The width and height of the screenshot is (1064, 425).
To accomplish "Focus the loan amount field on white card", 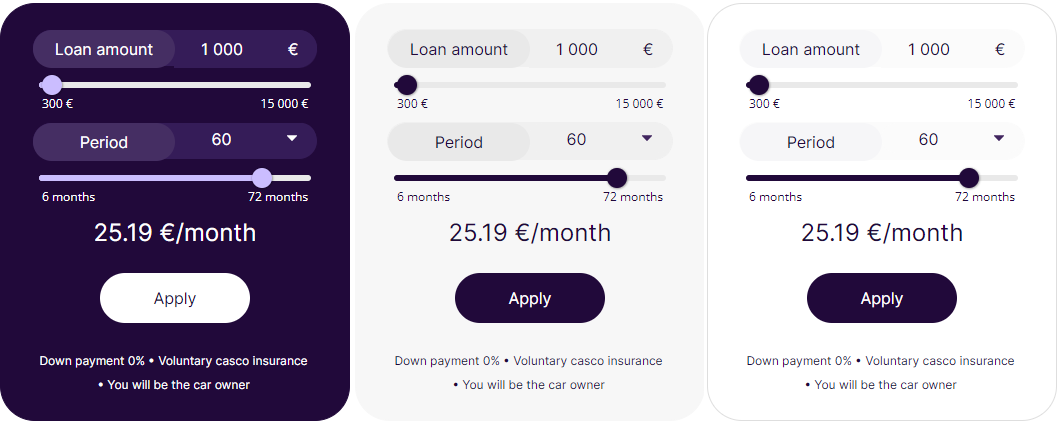I will 929,49.
